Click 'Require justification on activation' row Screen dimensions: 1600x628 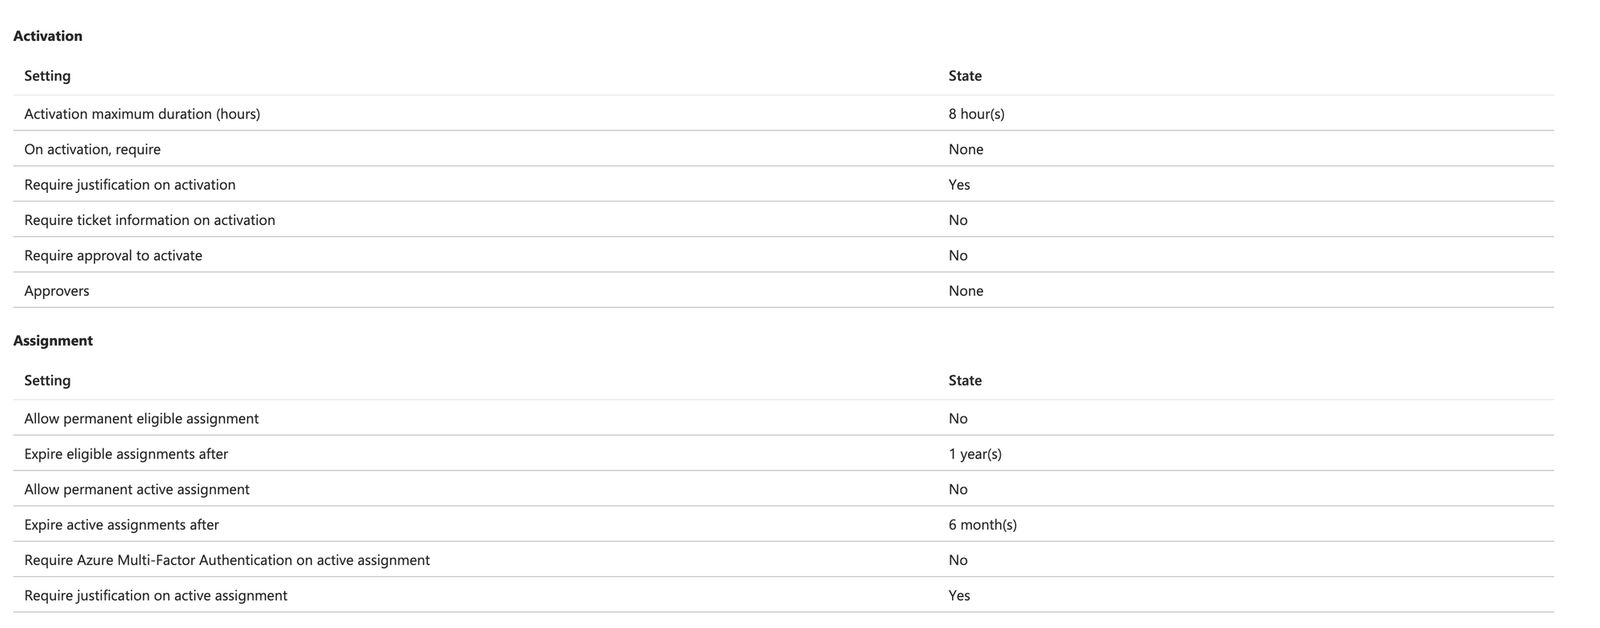click(x=130, y=185)
